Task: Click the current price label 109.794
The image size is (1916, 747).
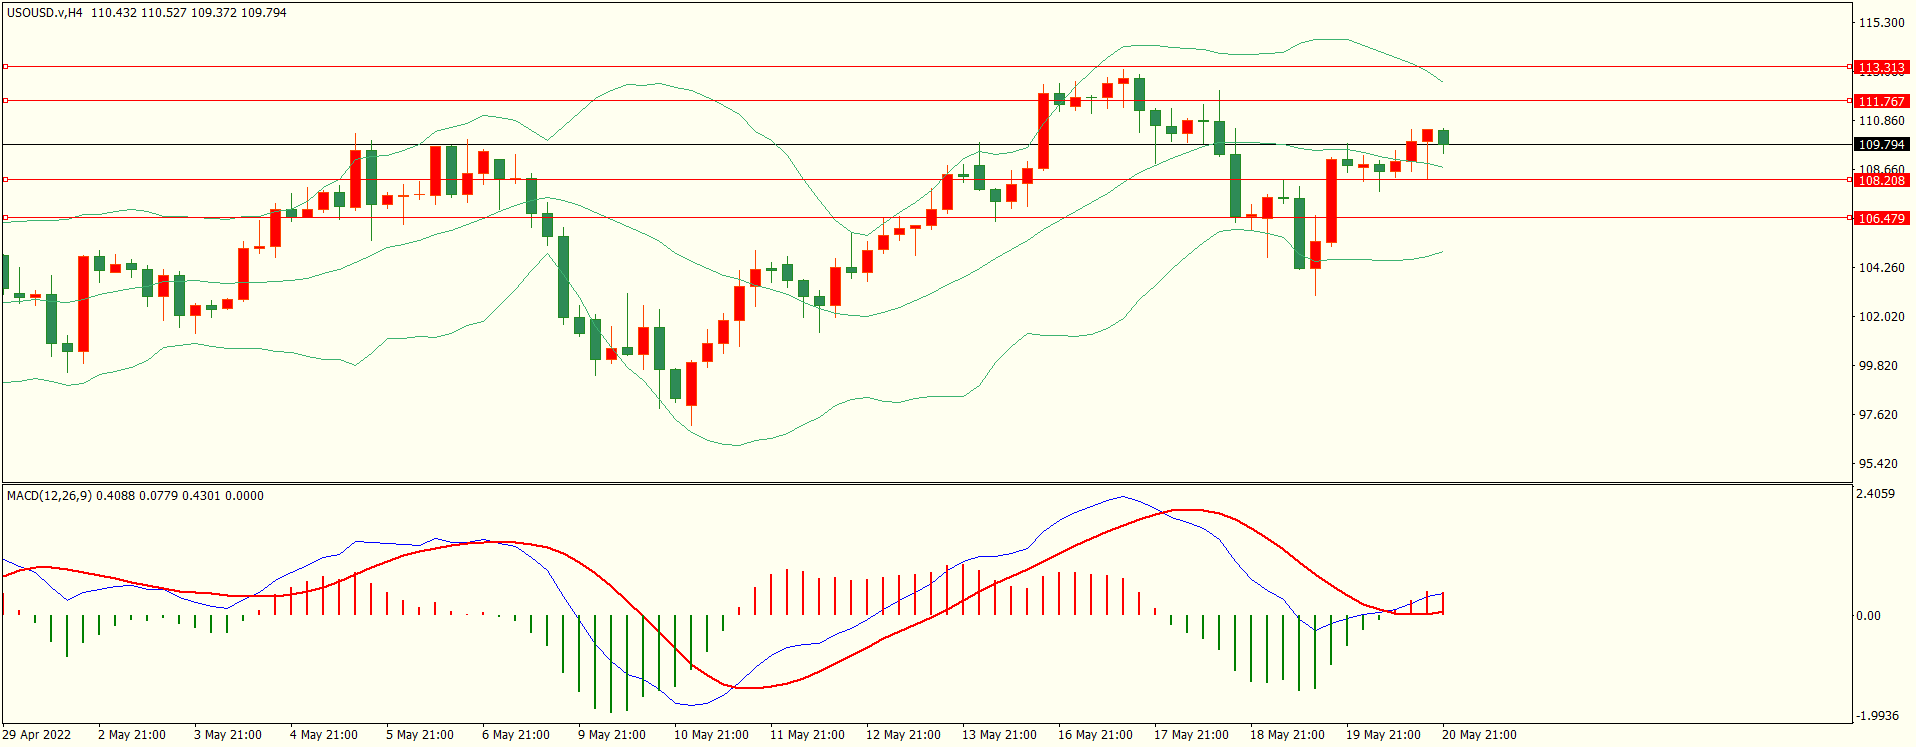Action: 1880,144
